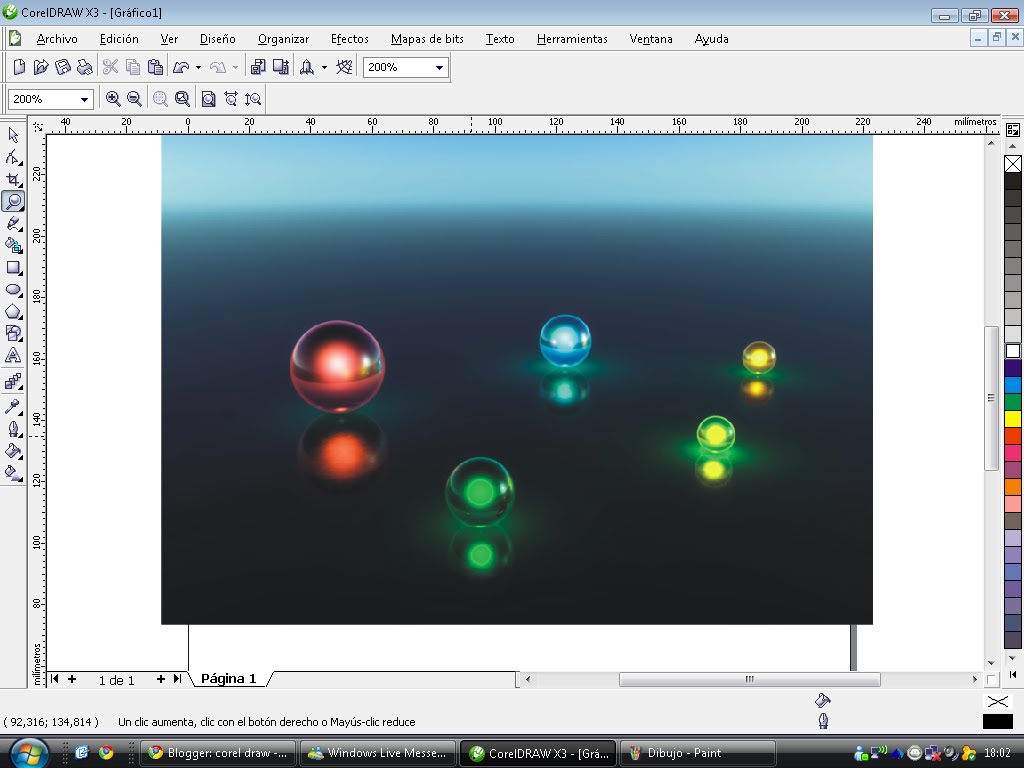Image resolution: width=1024 pixels, height=768 pixels.
Task: Switch to the Página 1 tab
Action: [228, 678]
